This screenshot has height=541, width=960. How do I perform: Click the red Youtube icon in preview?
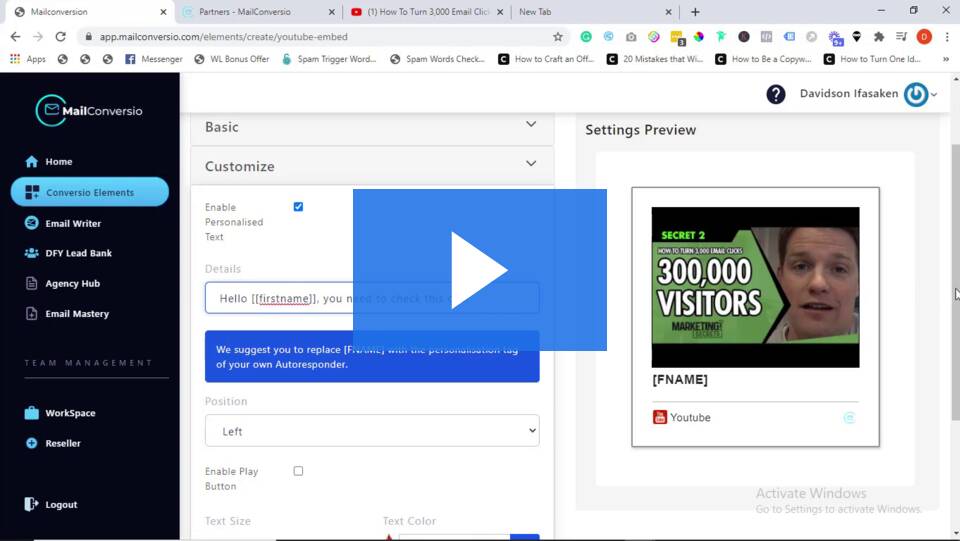pyautogui.click(x=659, y=417)
